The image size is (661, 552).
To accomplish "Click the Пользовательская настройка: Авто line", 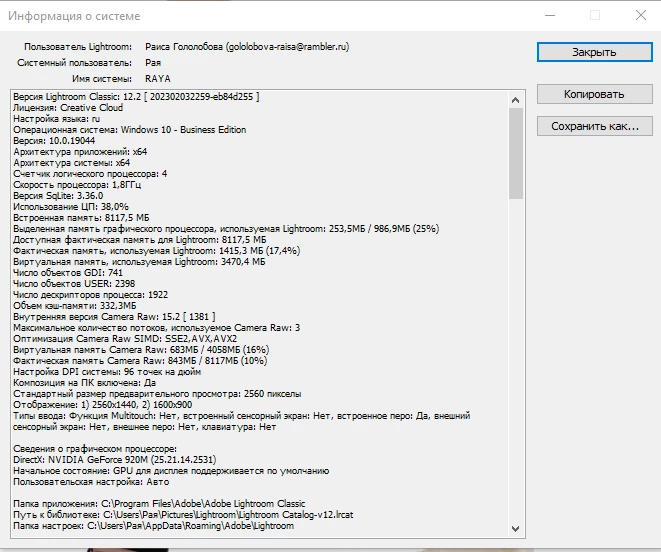I will point(91,481).
